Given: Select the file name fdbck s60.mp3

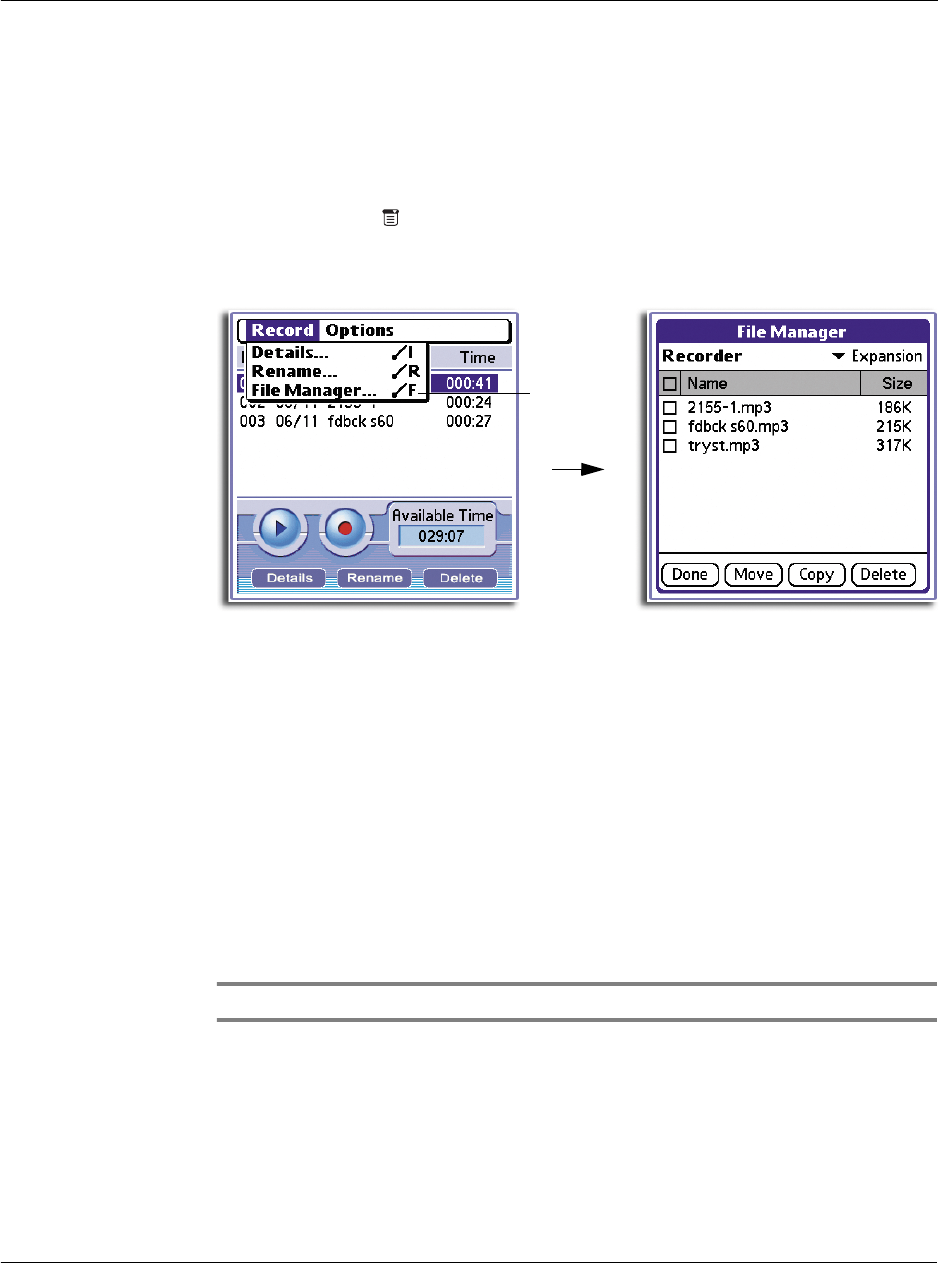Looking at the screenshot, I should (738, 427).
